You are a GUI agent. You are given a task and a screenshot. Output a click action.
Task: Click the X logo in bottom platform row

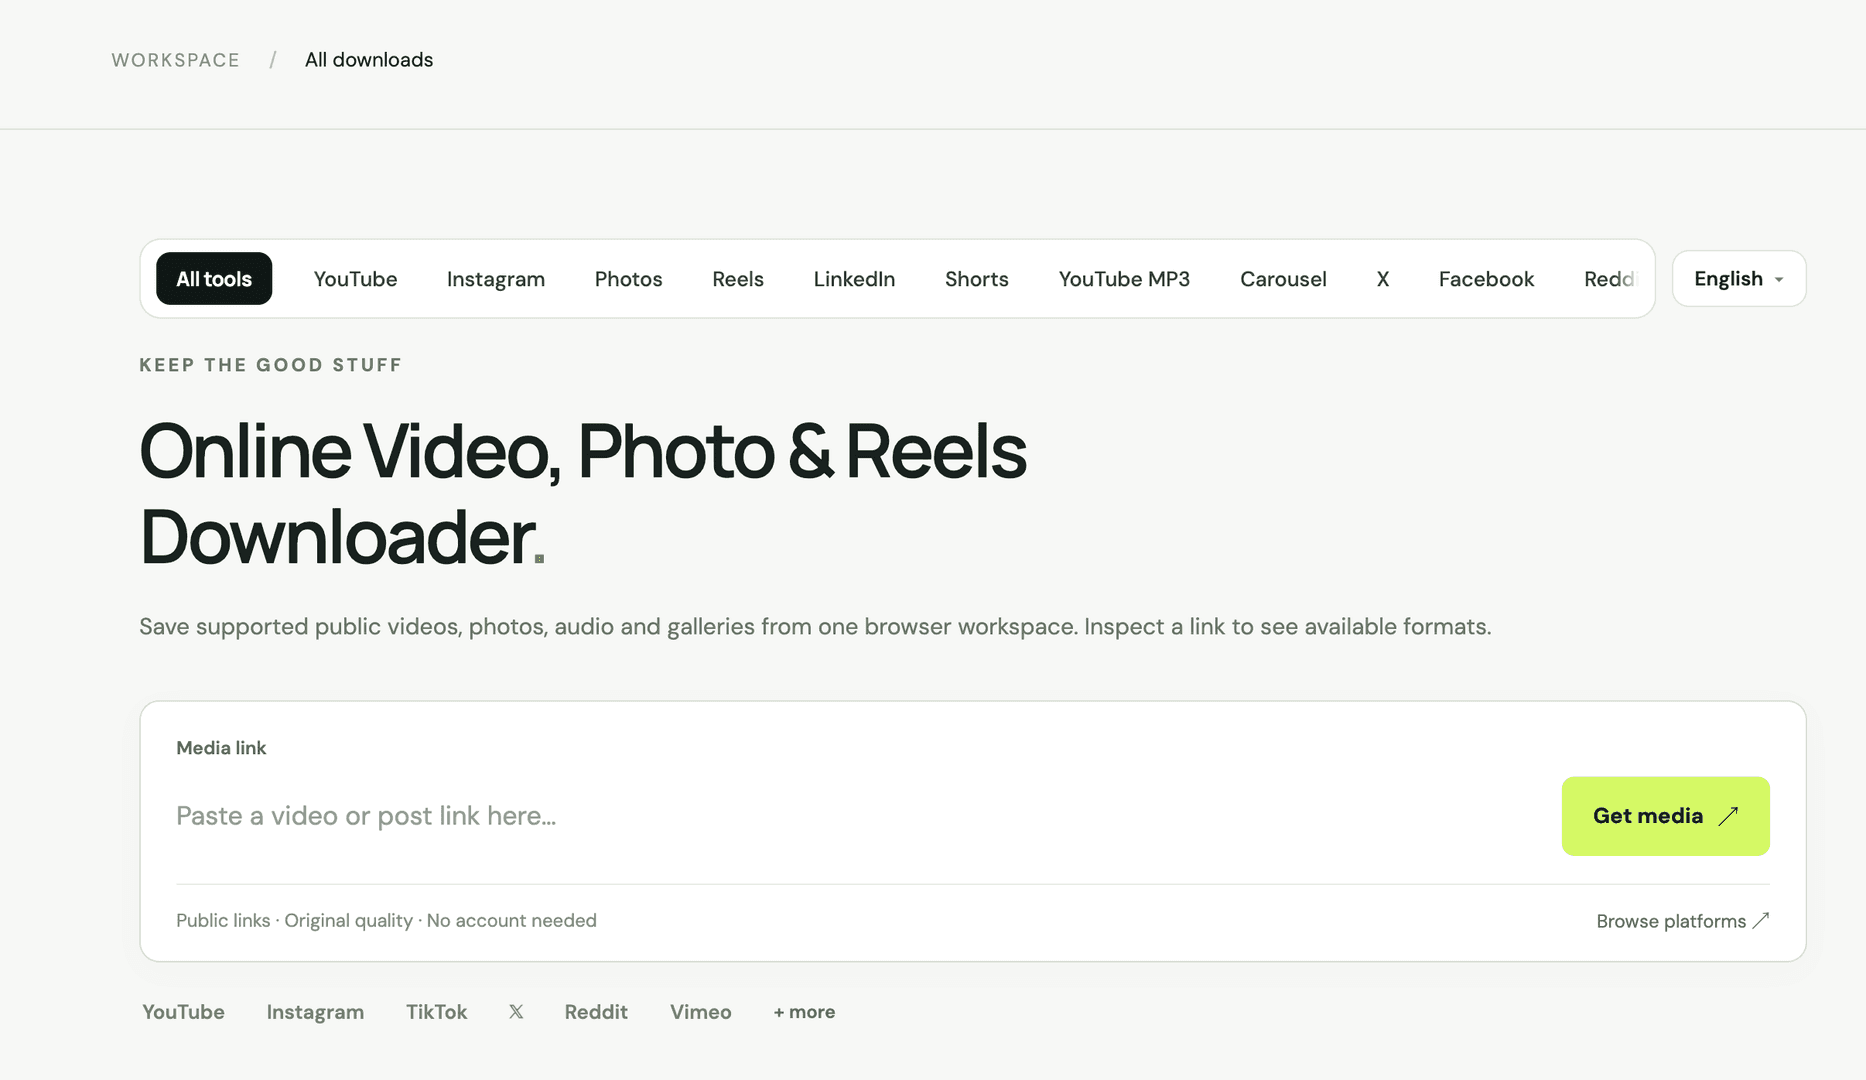[516, 1012]
